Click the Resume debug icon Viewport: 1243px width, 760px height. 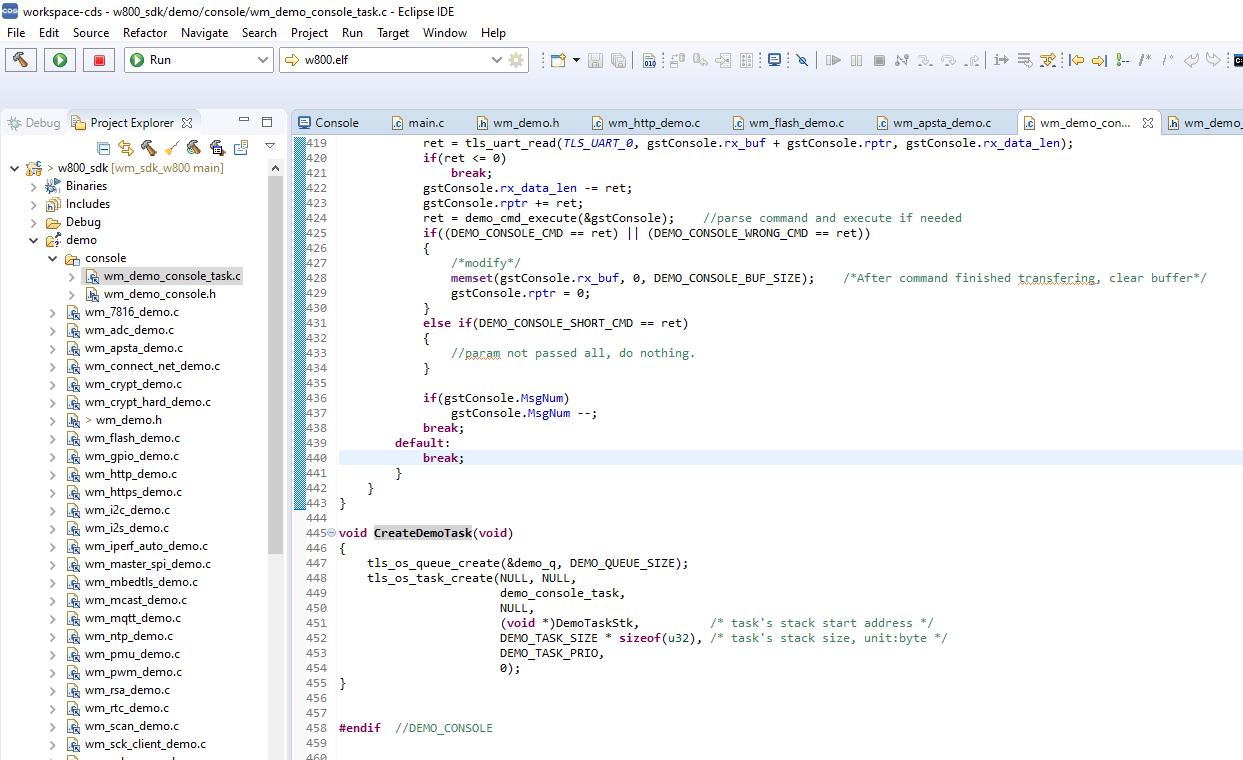(833, 60)
